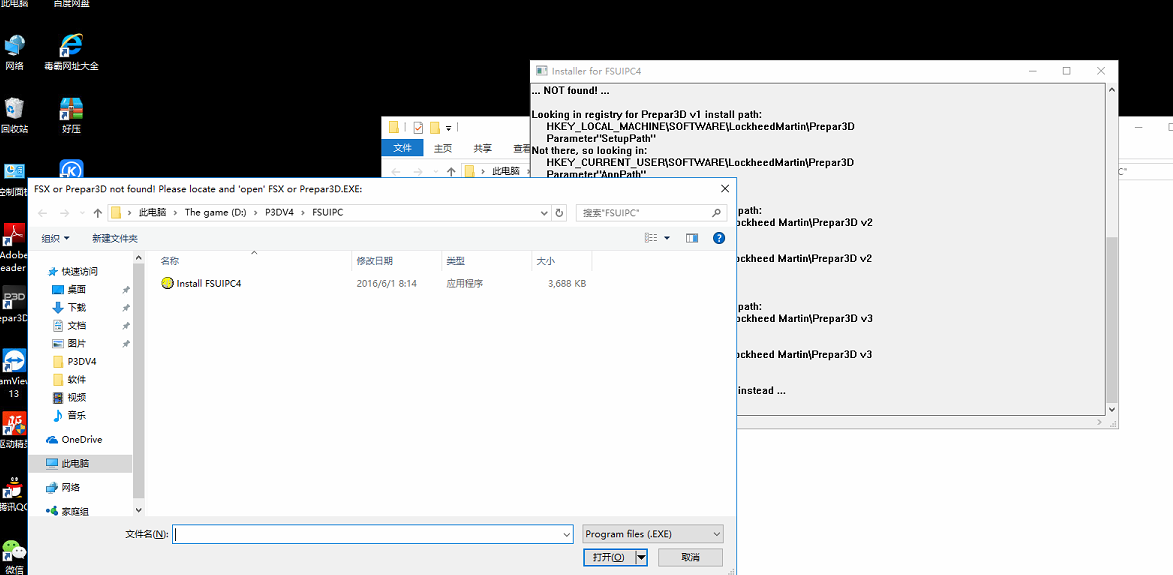
Task: Toggle the preview pane in the dialog
Action: tap(692, 238)
